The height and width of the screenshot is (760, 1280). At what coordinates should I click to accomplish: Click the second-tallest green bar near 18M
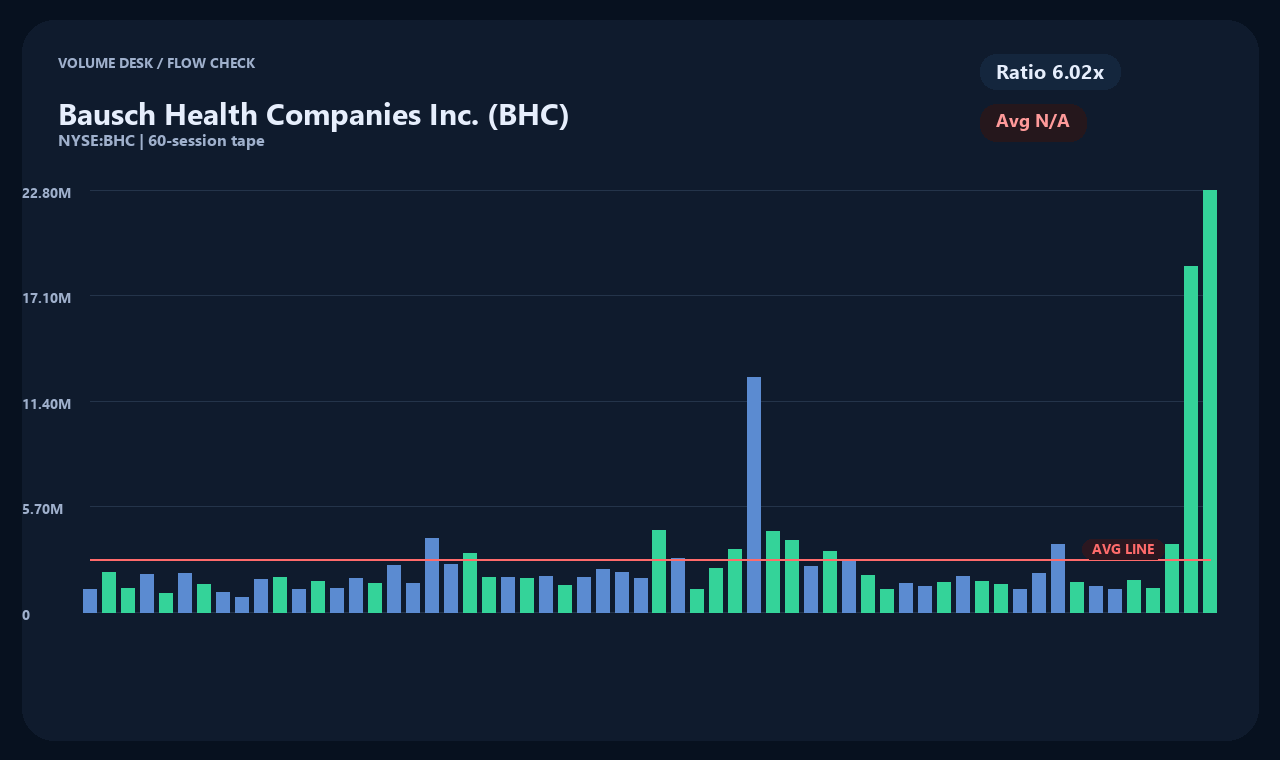click(x=1191, y=439)
